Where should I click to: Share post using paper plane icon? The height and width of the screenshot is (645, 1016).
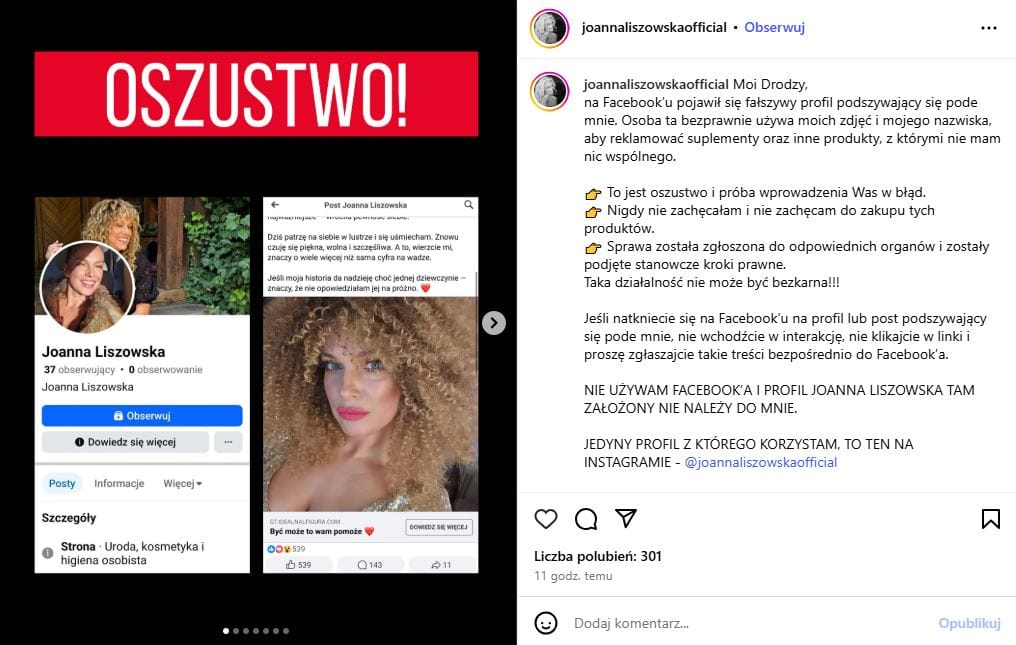pos(626,518)
